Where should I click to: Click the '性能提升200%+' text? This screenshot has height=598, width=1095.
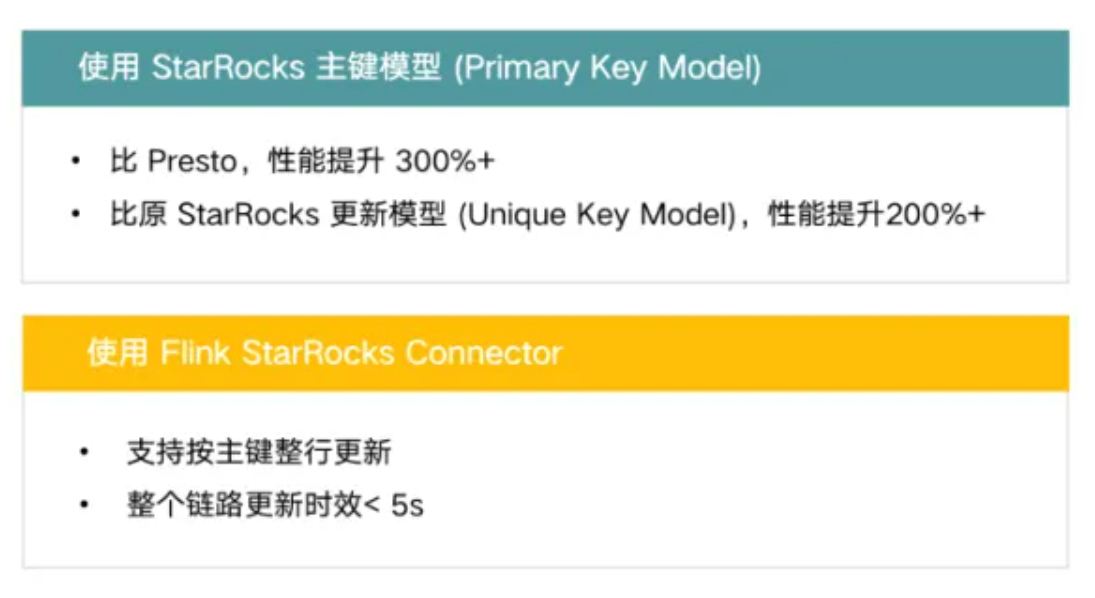(876, 214)
